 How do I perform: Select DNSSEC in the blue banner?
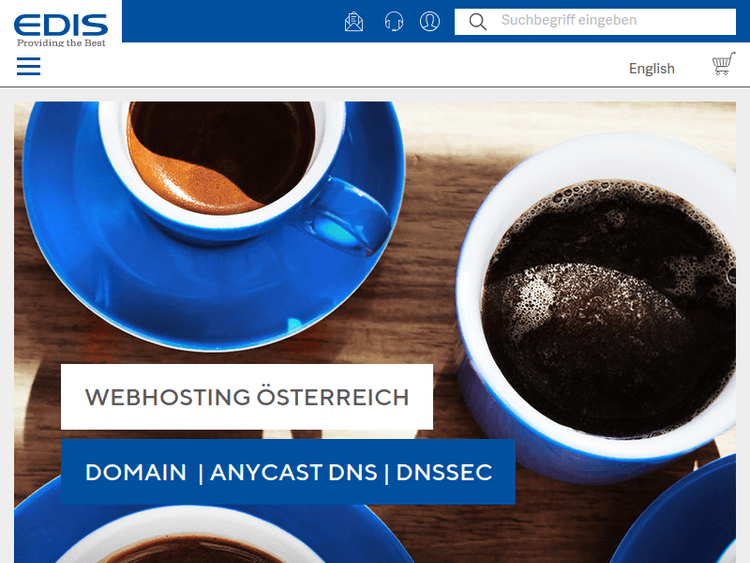[x=444, y=472]
